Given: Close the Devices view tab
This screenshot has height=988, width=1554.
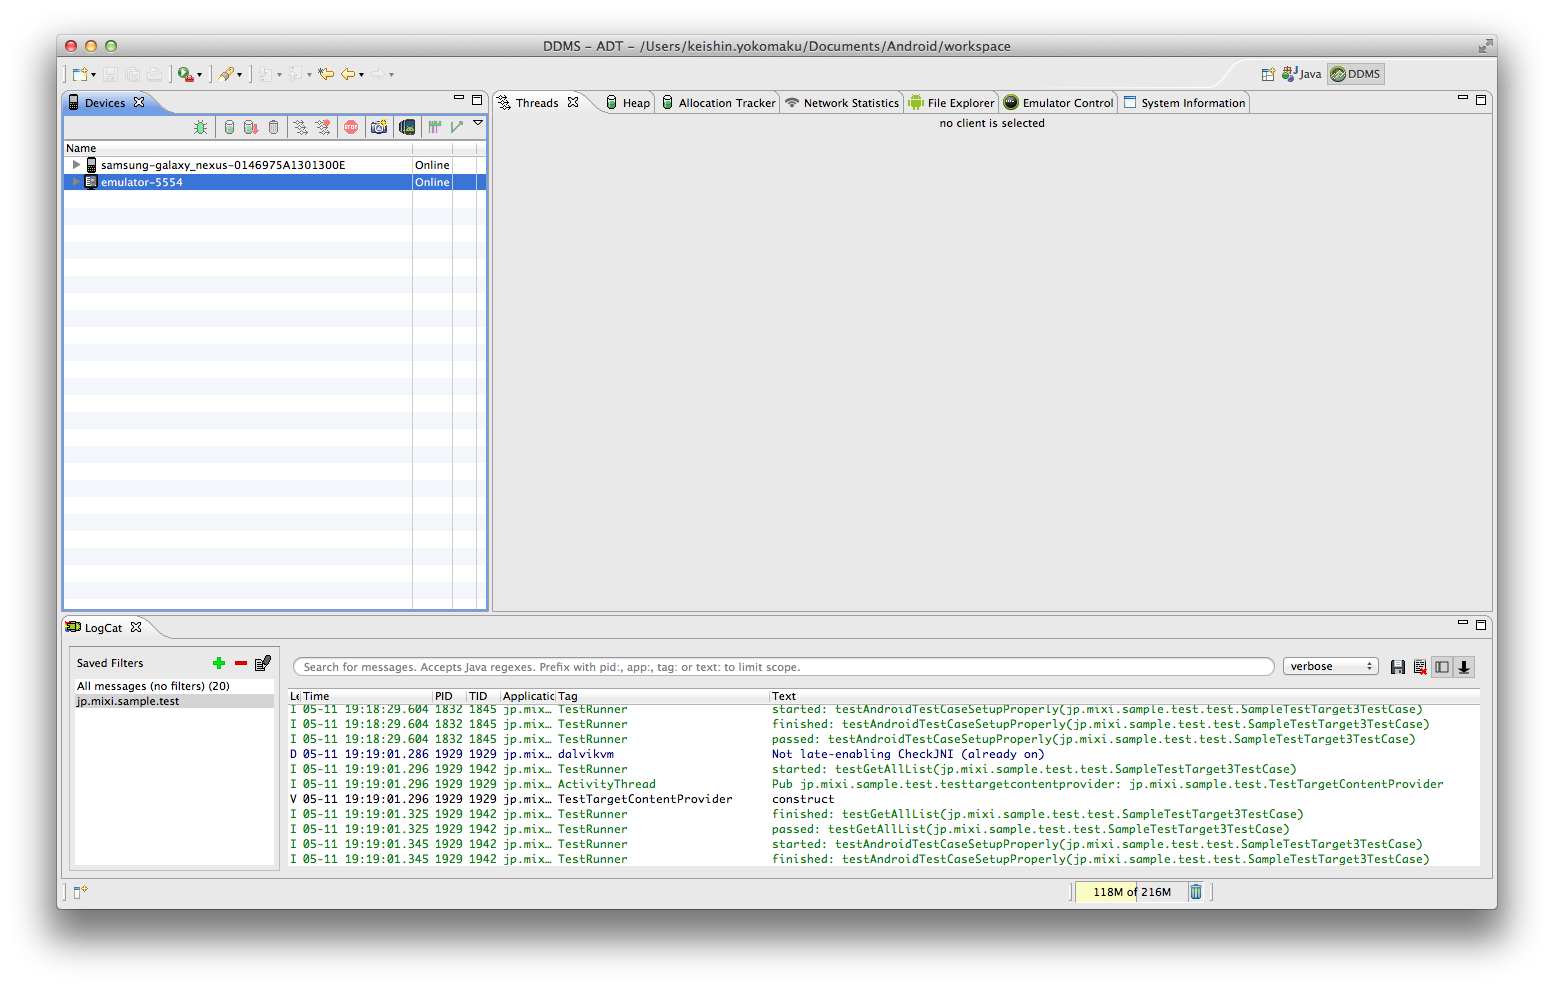Looking at the screenshot, I should [x=139, y=102].
